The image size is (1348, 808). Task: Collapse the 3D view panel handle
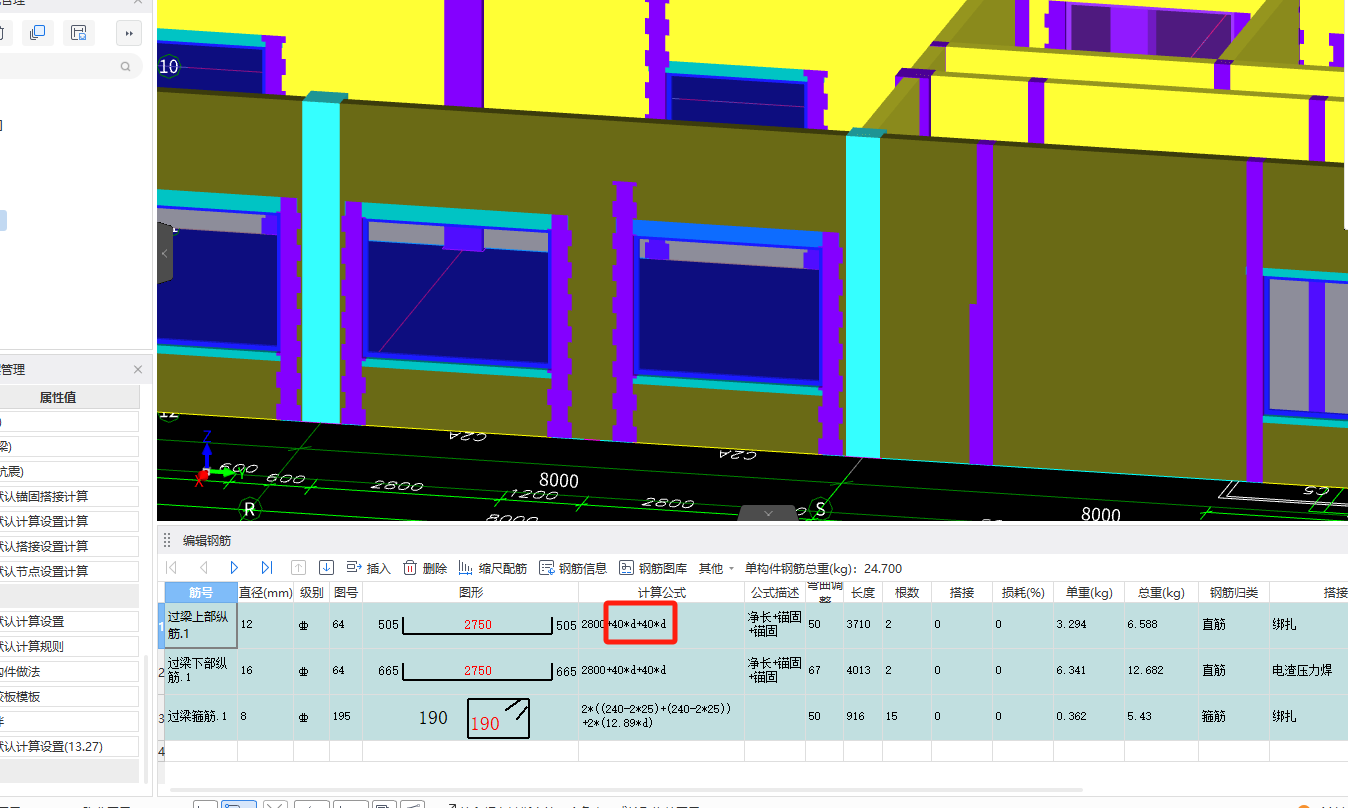(165, 254)
